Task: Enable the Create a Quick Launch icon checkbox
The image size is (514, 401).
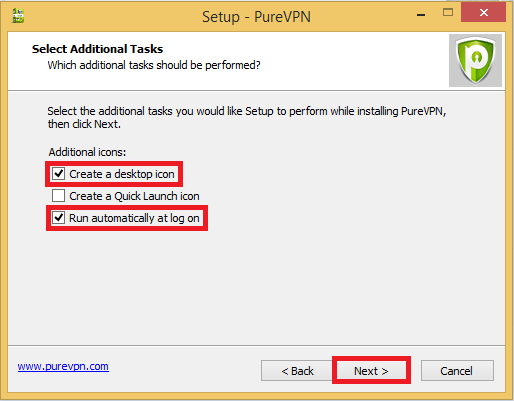Action: 58,196
